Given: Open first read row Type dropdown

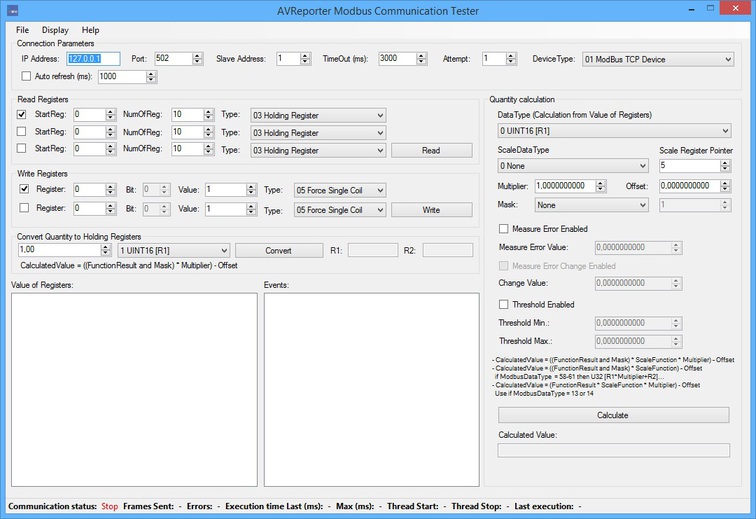Looking at the screenshot, I should [x=318, y=115].
